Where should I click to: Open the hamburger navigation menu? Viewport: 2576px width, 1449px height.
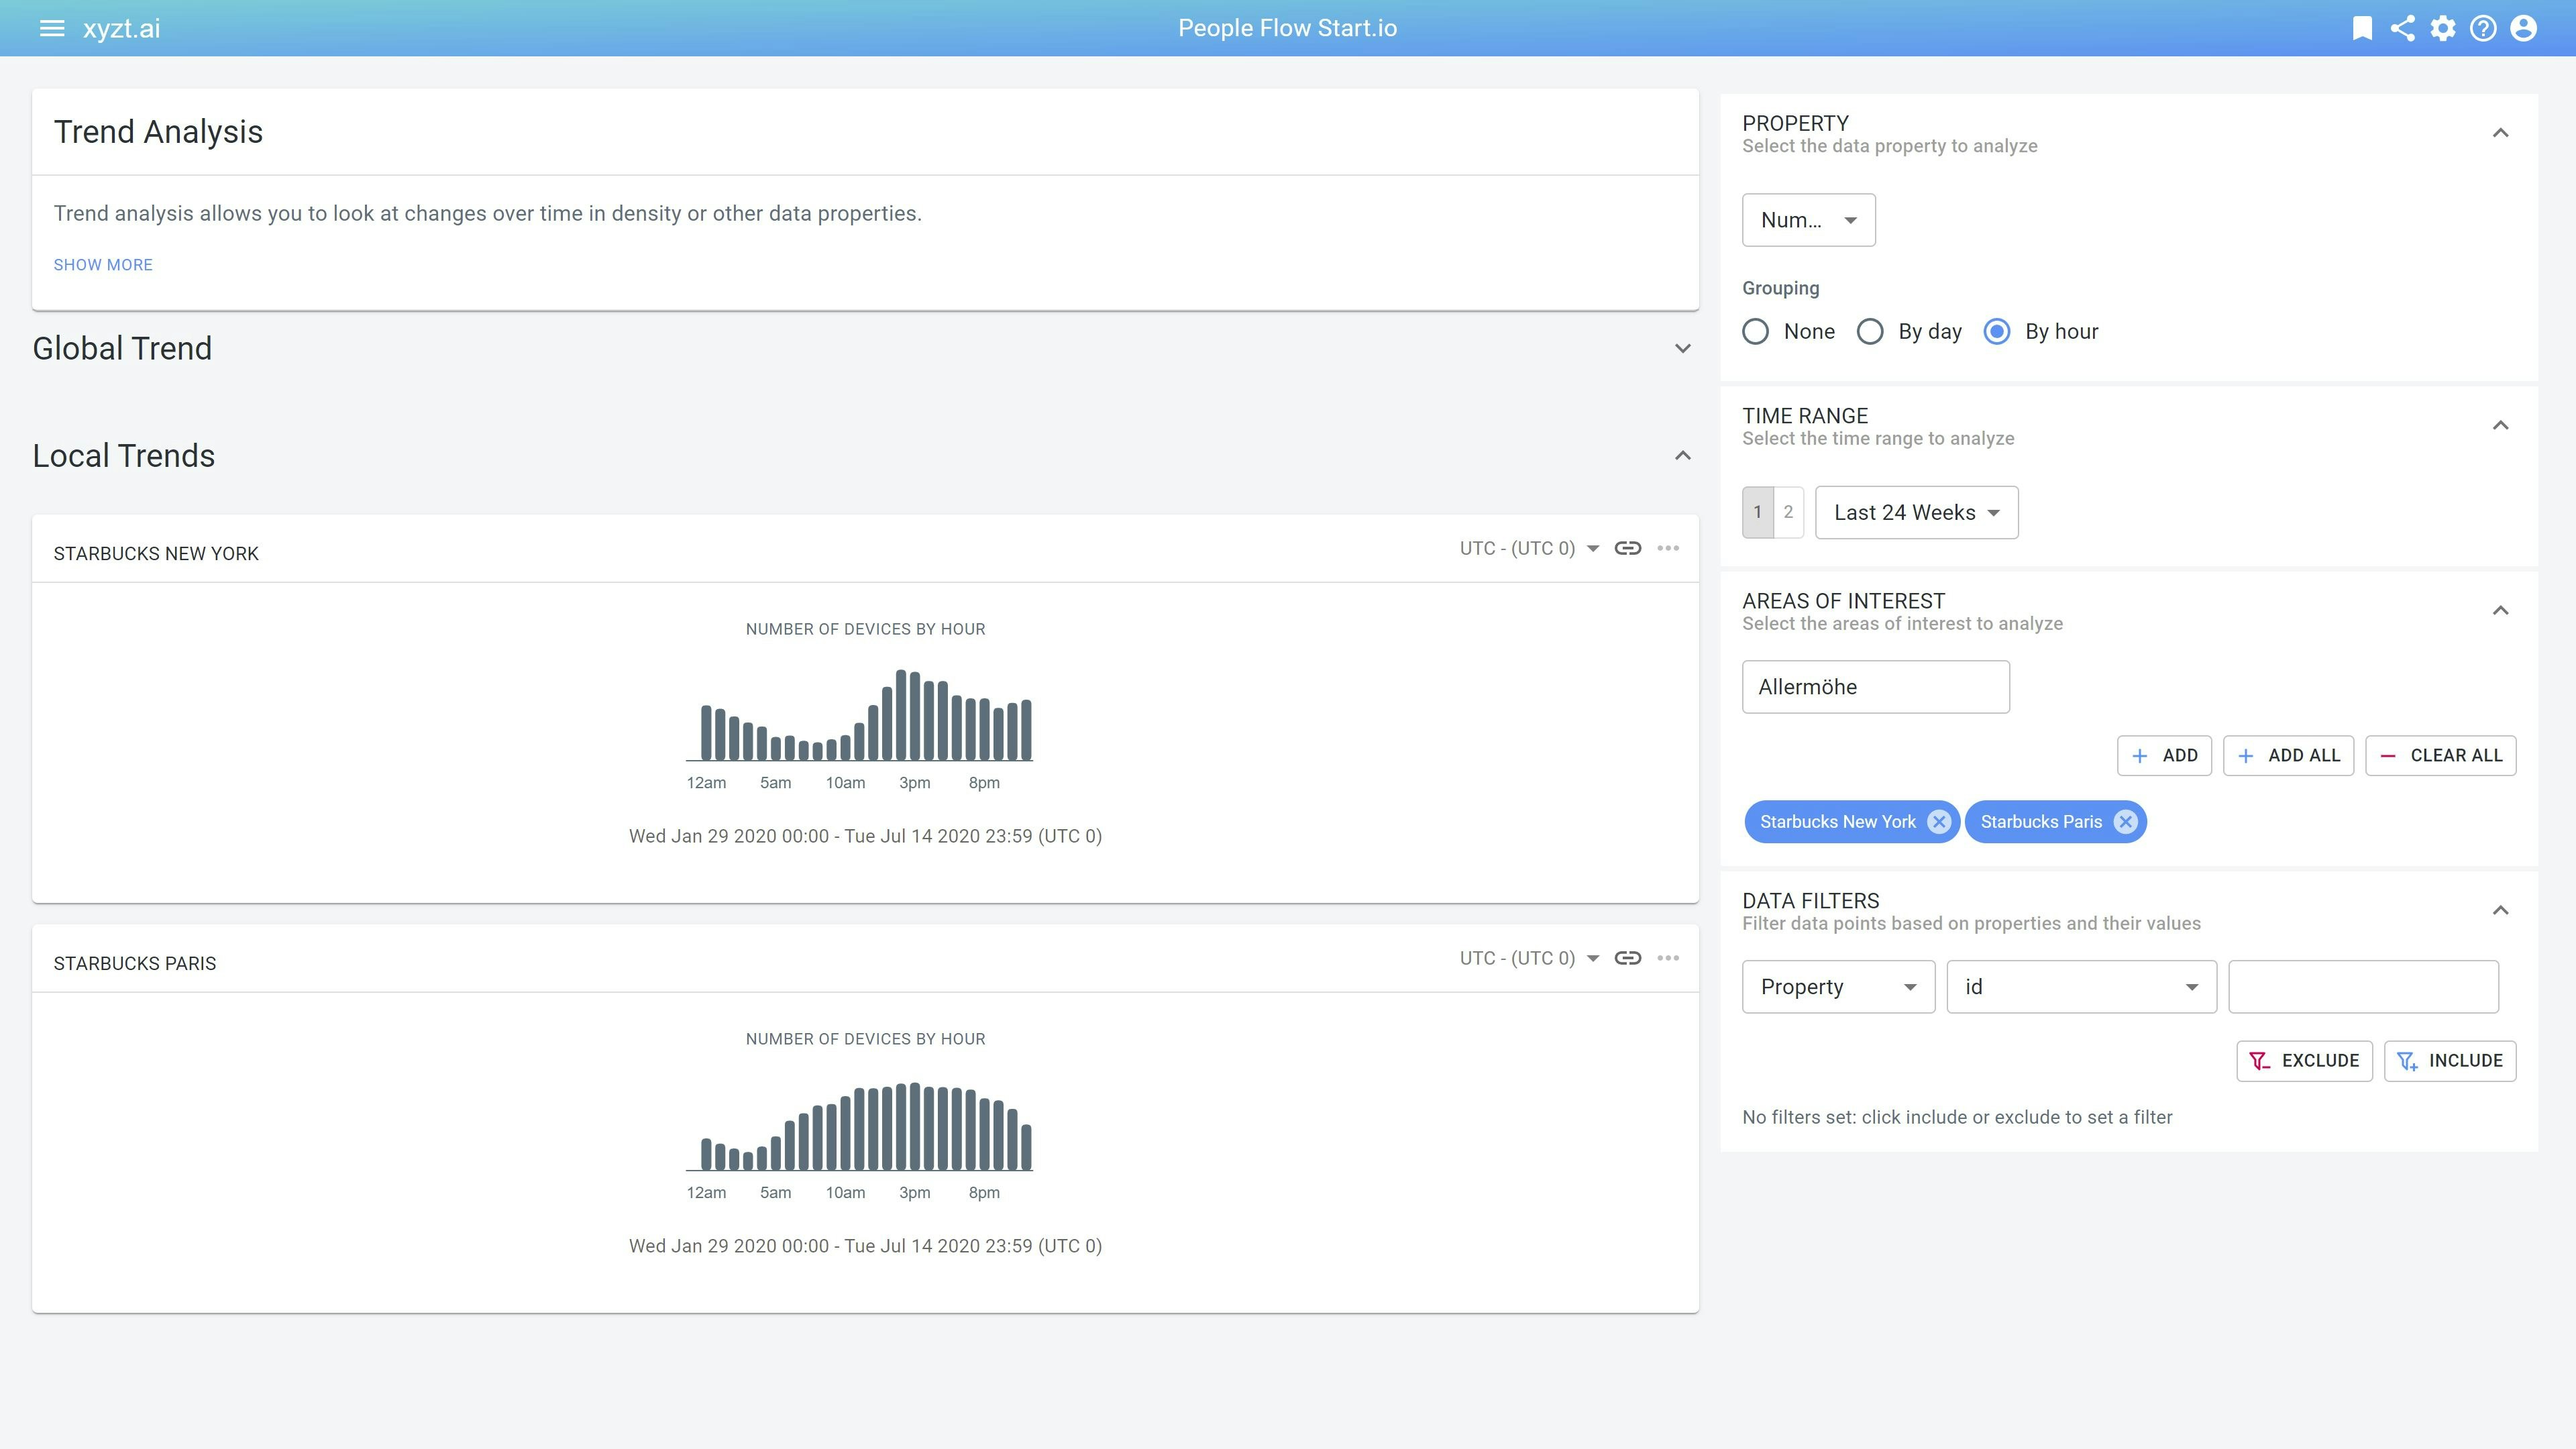point(51,28)
